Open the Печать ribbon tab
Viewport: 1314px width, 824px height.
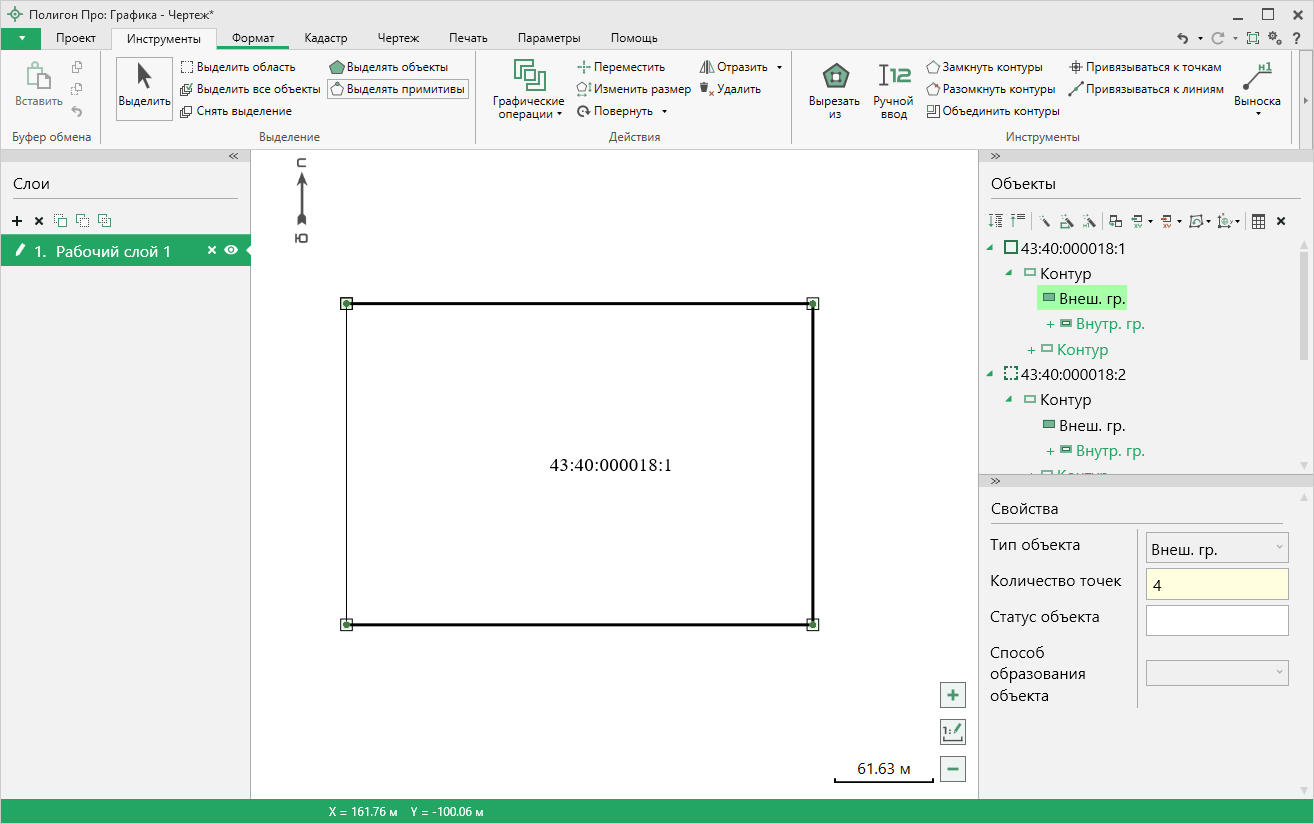[468, 38]
